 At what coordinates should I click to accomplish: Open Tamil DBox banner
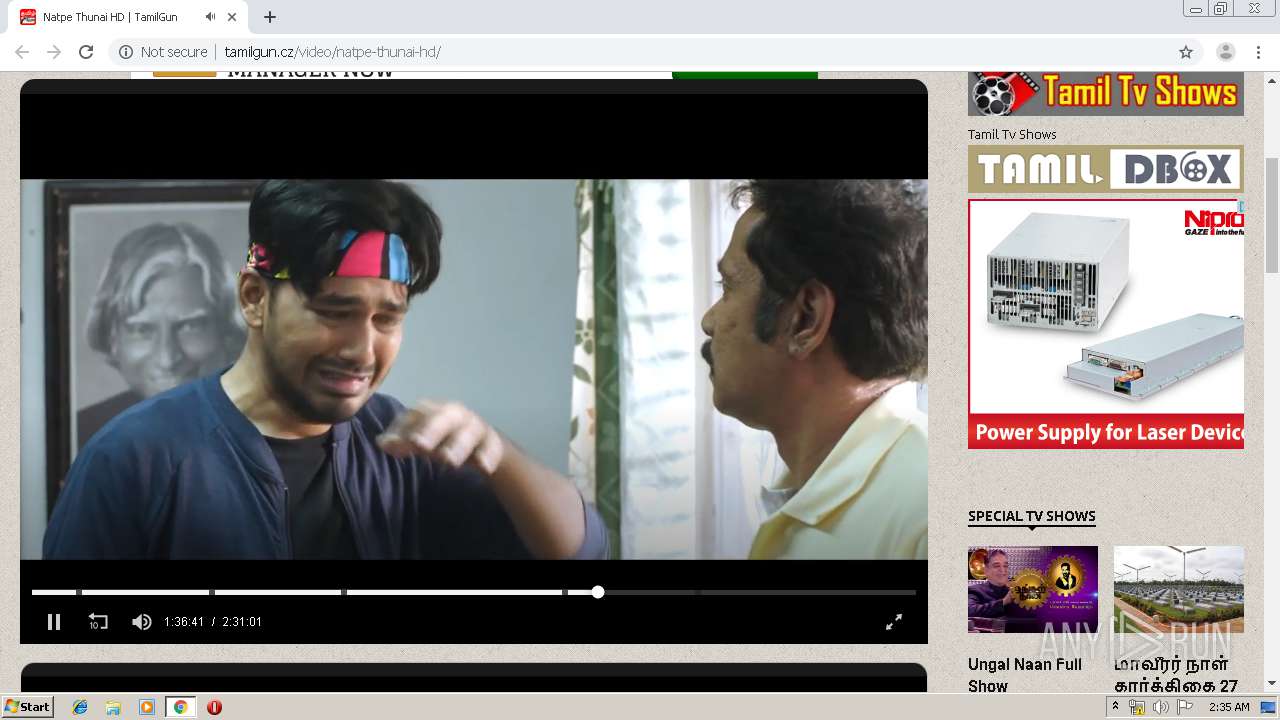(1106, 169)
